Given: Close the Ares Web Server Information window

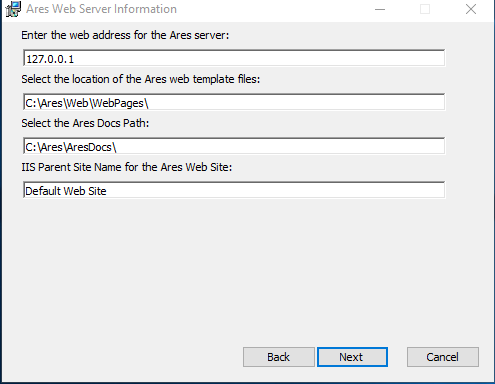Looking at the screenshot, I should click(x=471, y=9).
